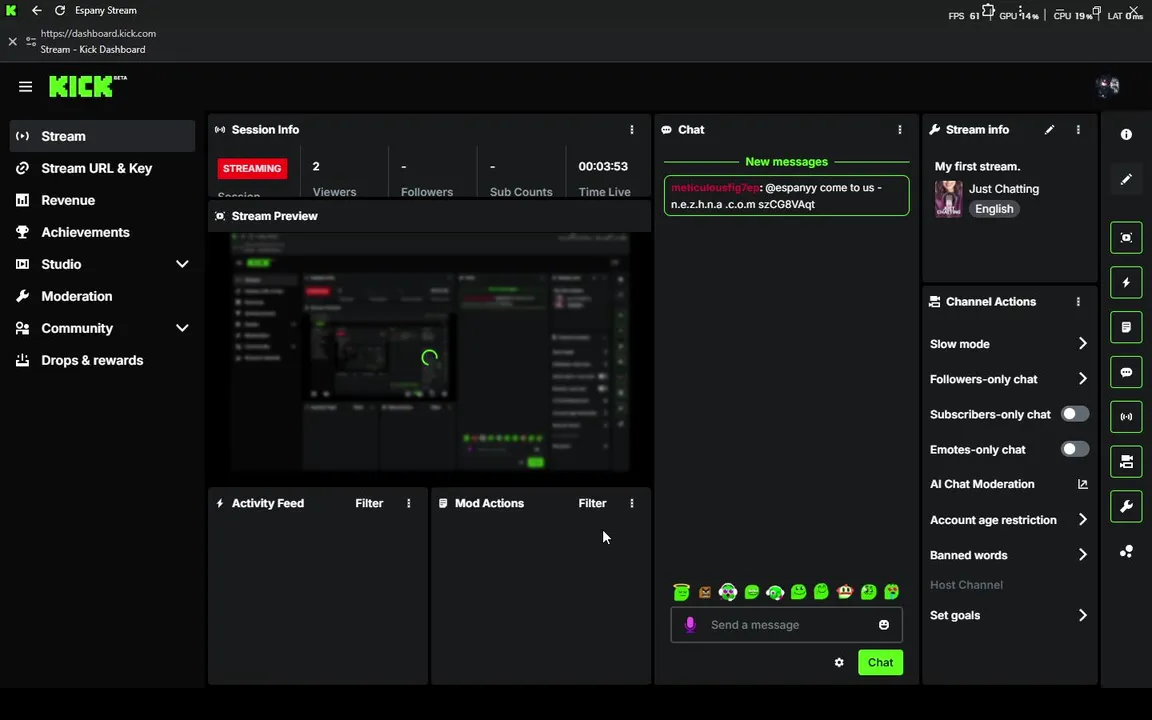The width and height of the screenshot is (1152, 720).
Task: Edit stream info with pencil icon
Action: point(1049,129)
